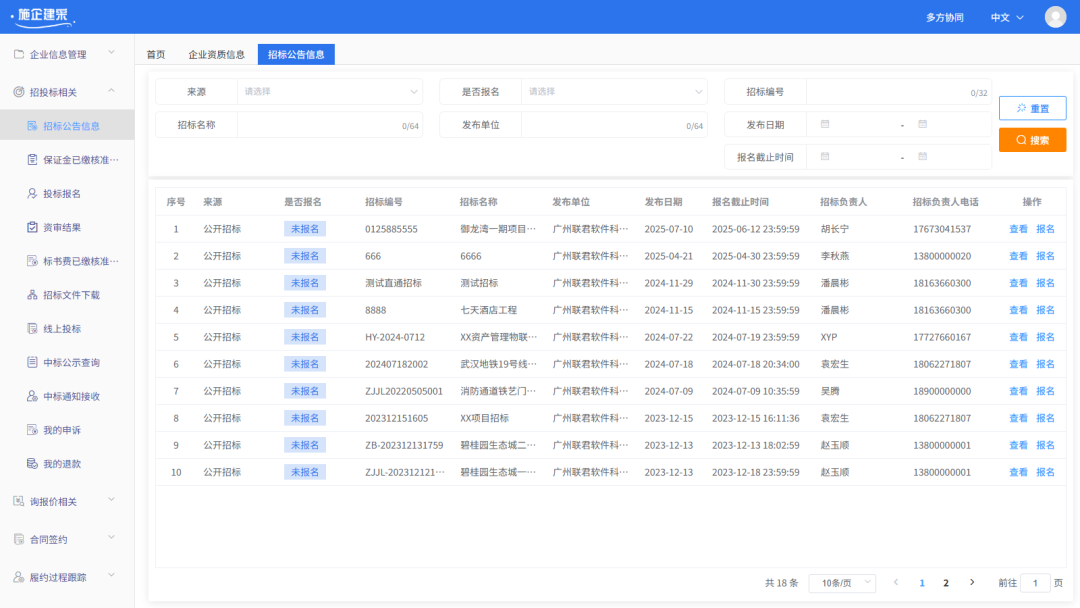This screenshot has width=1080, height=608.
Task: Switch to the 首页 tab
Action: tap(156, 54)
